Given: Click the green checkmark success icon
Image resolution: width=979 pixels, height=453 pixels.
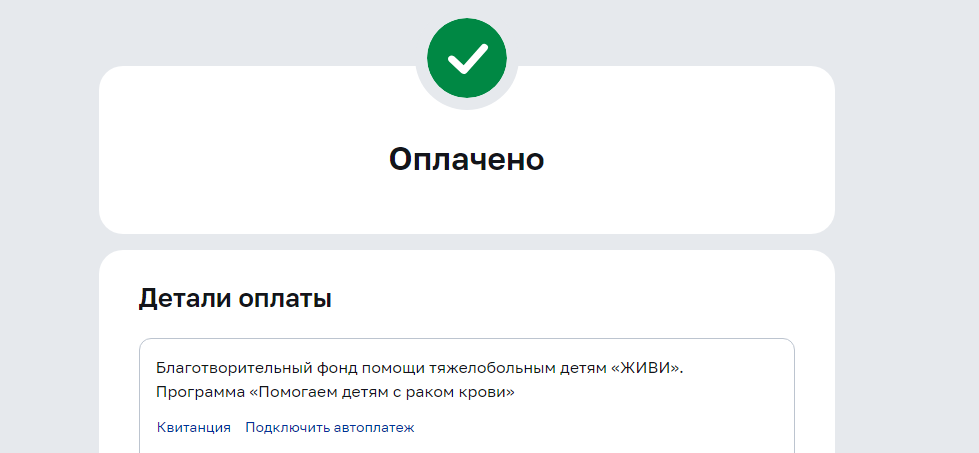Looking at the screenshot, I should point(466,58).
